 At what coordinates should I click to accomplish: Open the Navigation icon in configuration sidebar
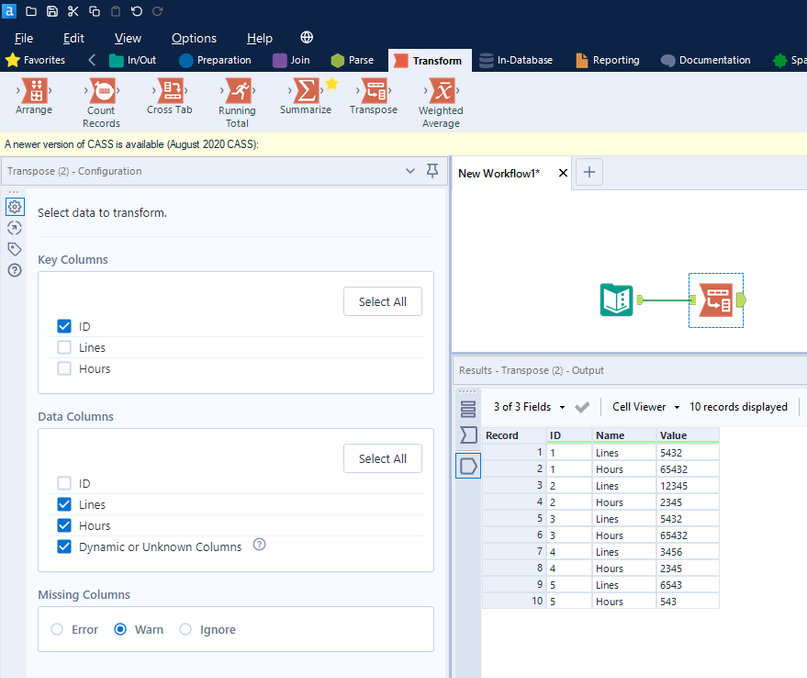click(x=15, y=228)
